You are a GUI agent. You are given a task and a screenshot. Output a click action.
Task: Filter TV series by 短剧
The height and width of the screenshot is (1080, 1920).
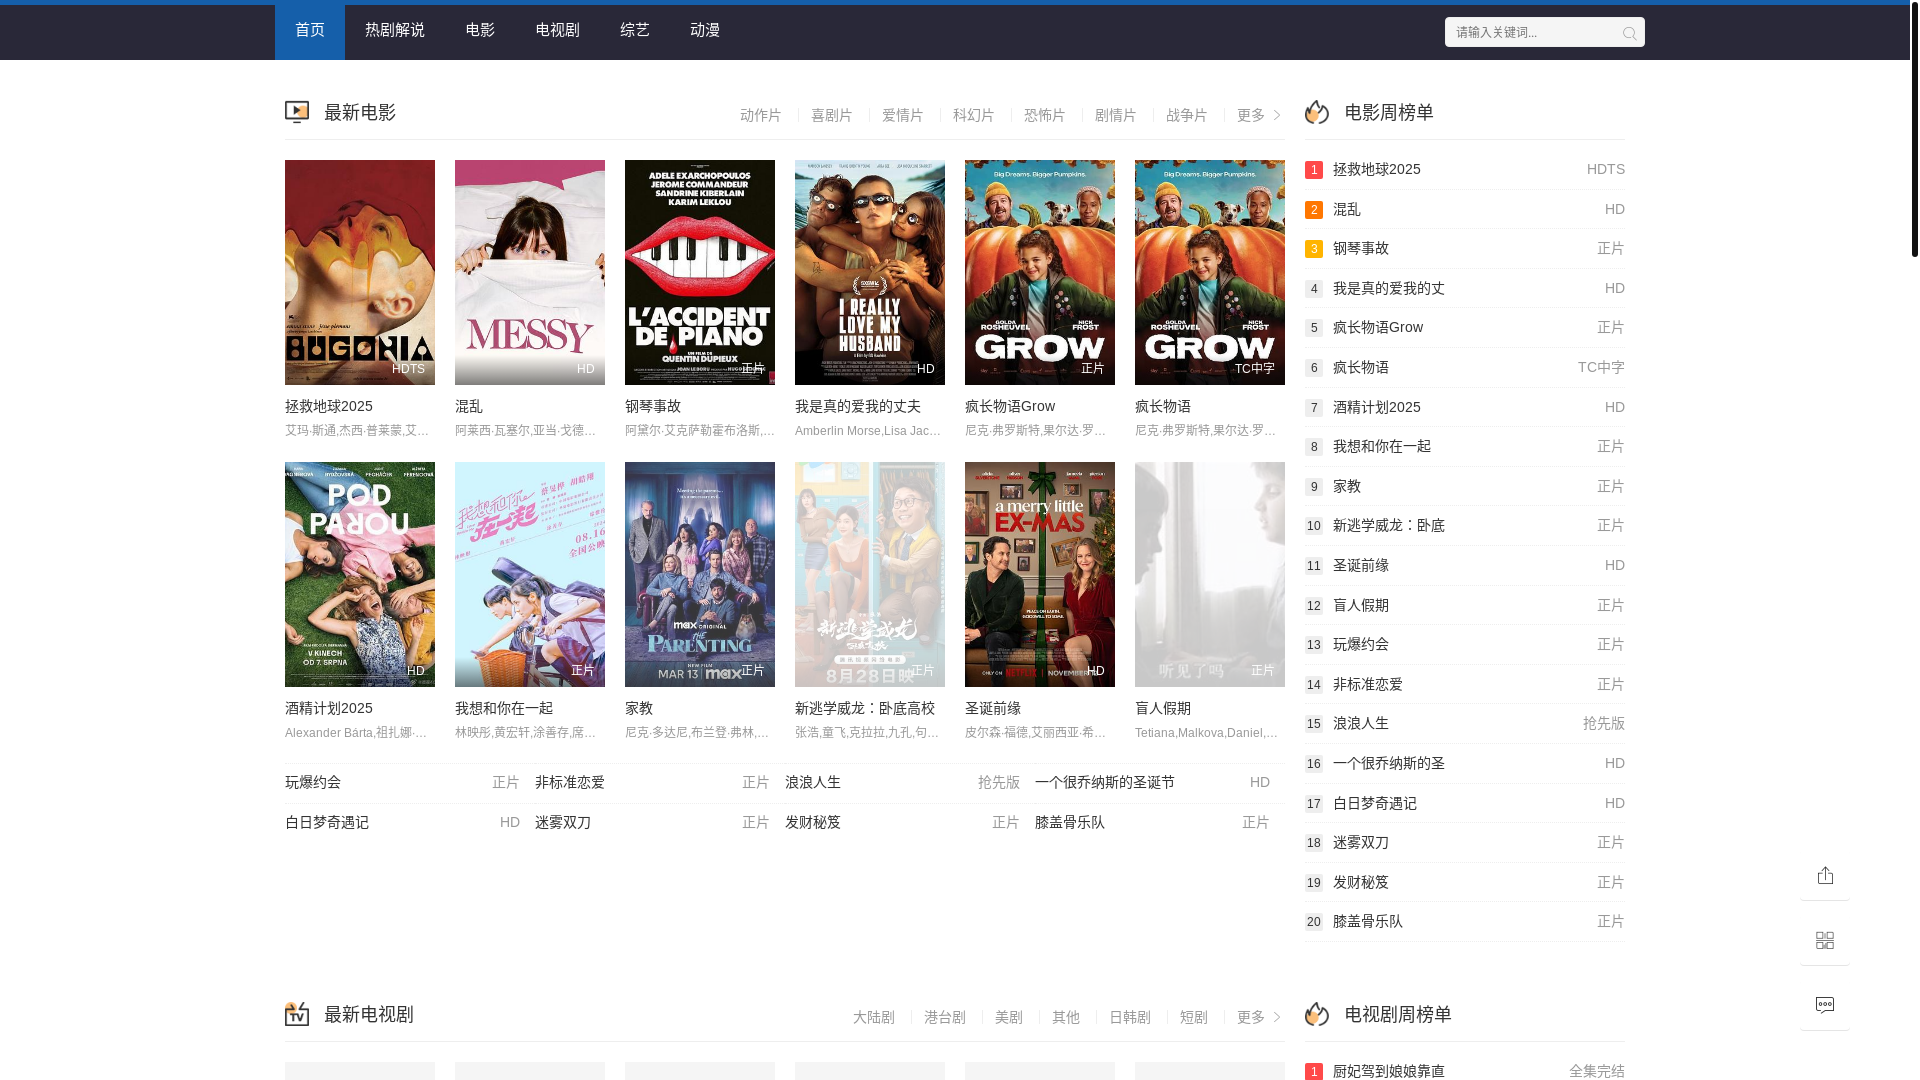[1193, 1018]
